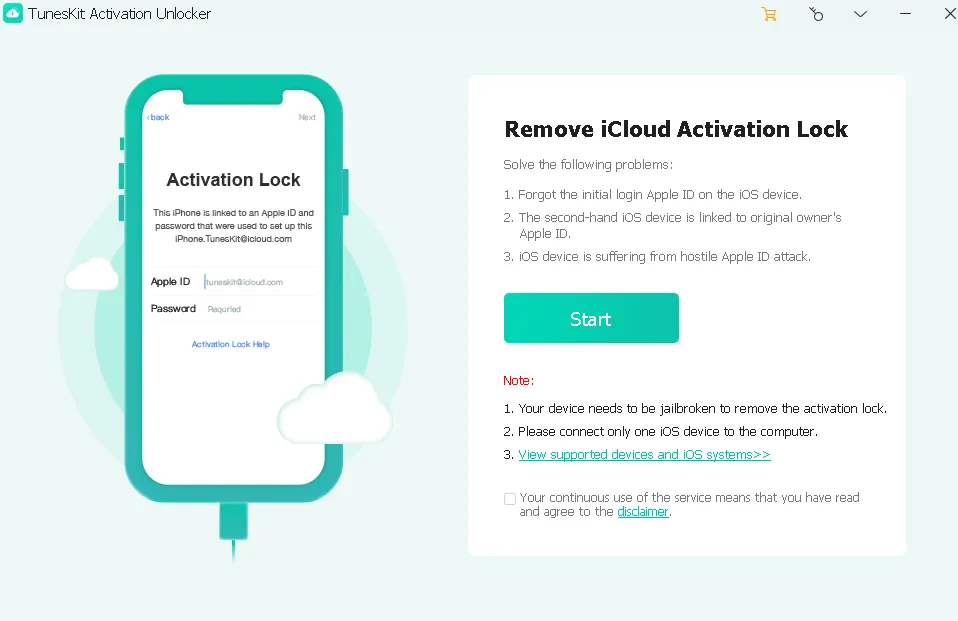Screen dimensions: 958x621
Task: Click the Remove iCloud Activation Lock heading
Action: pos(676,129)
